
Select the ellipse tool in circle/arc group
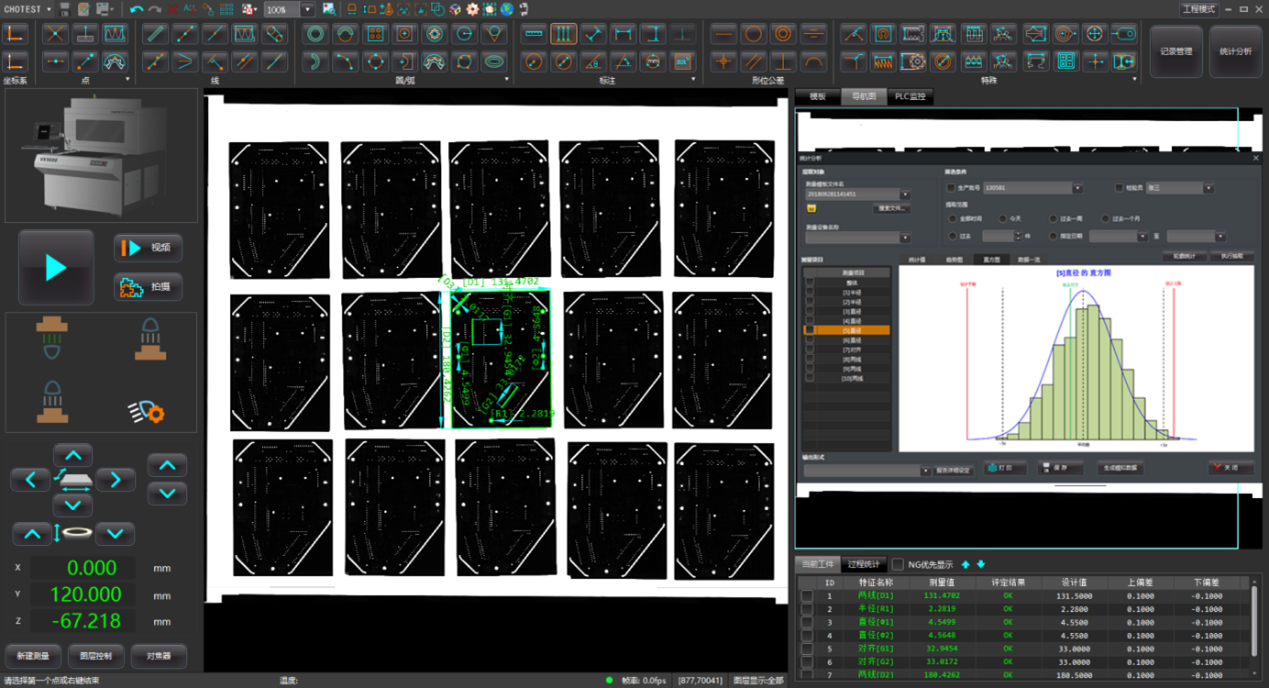[x=493, y=62]
